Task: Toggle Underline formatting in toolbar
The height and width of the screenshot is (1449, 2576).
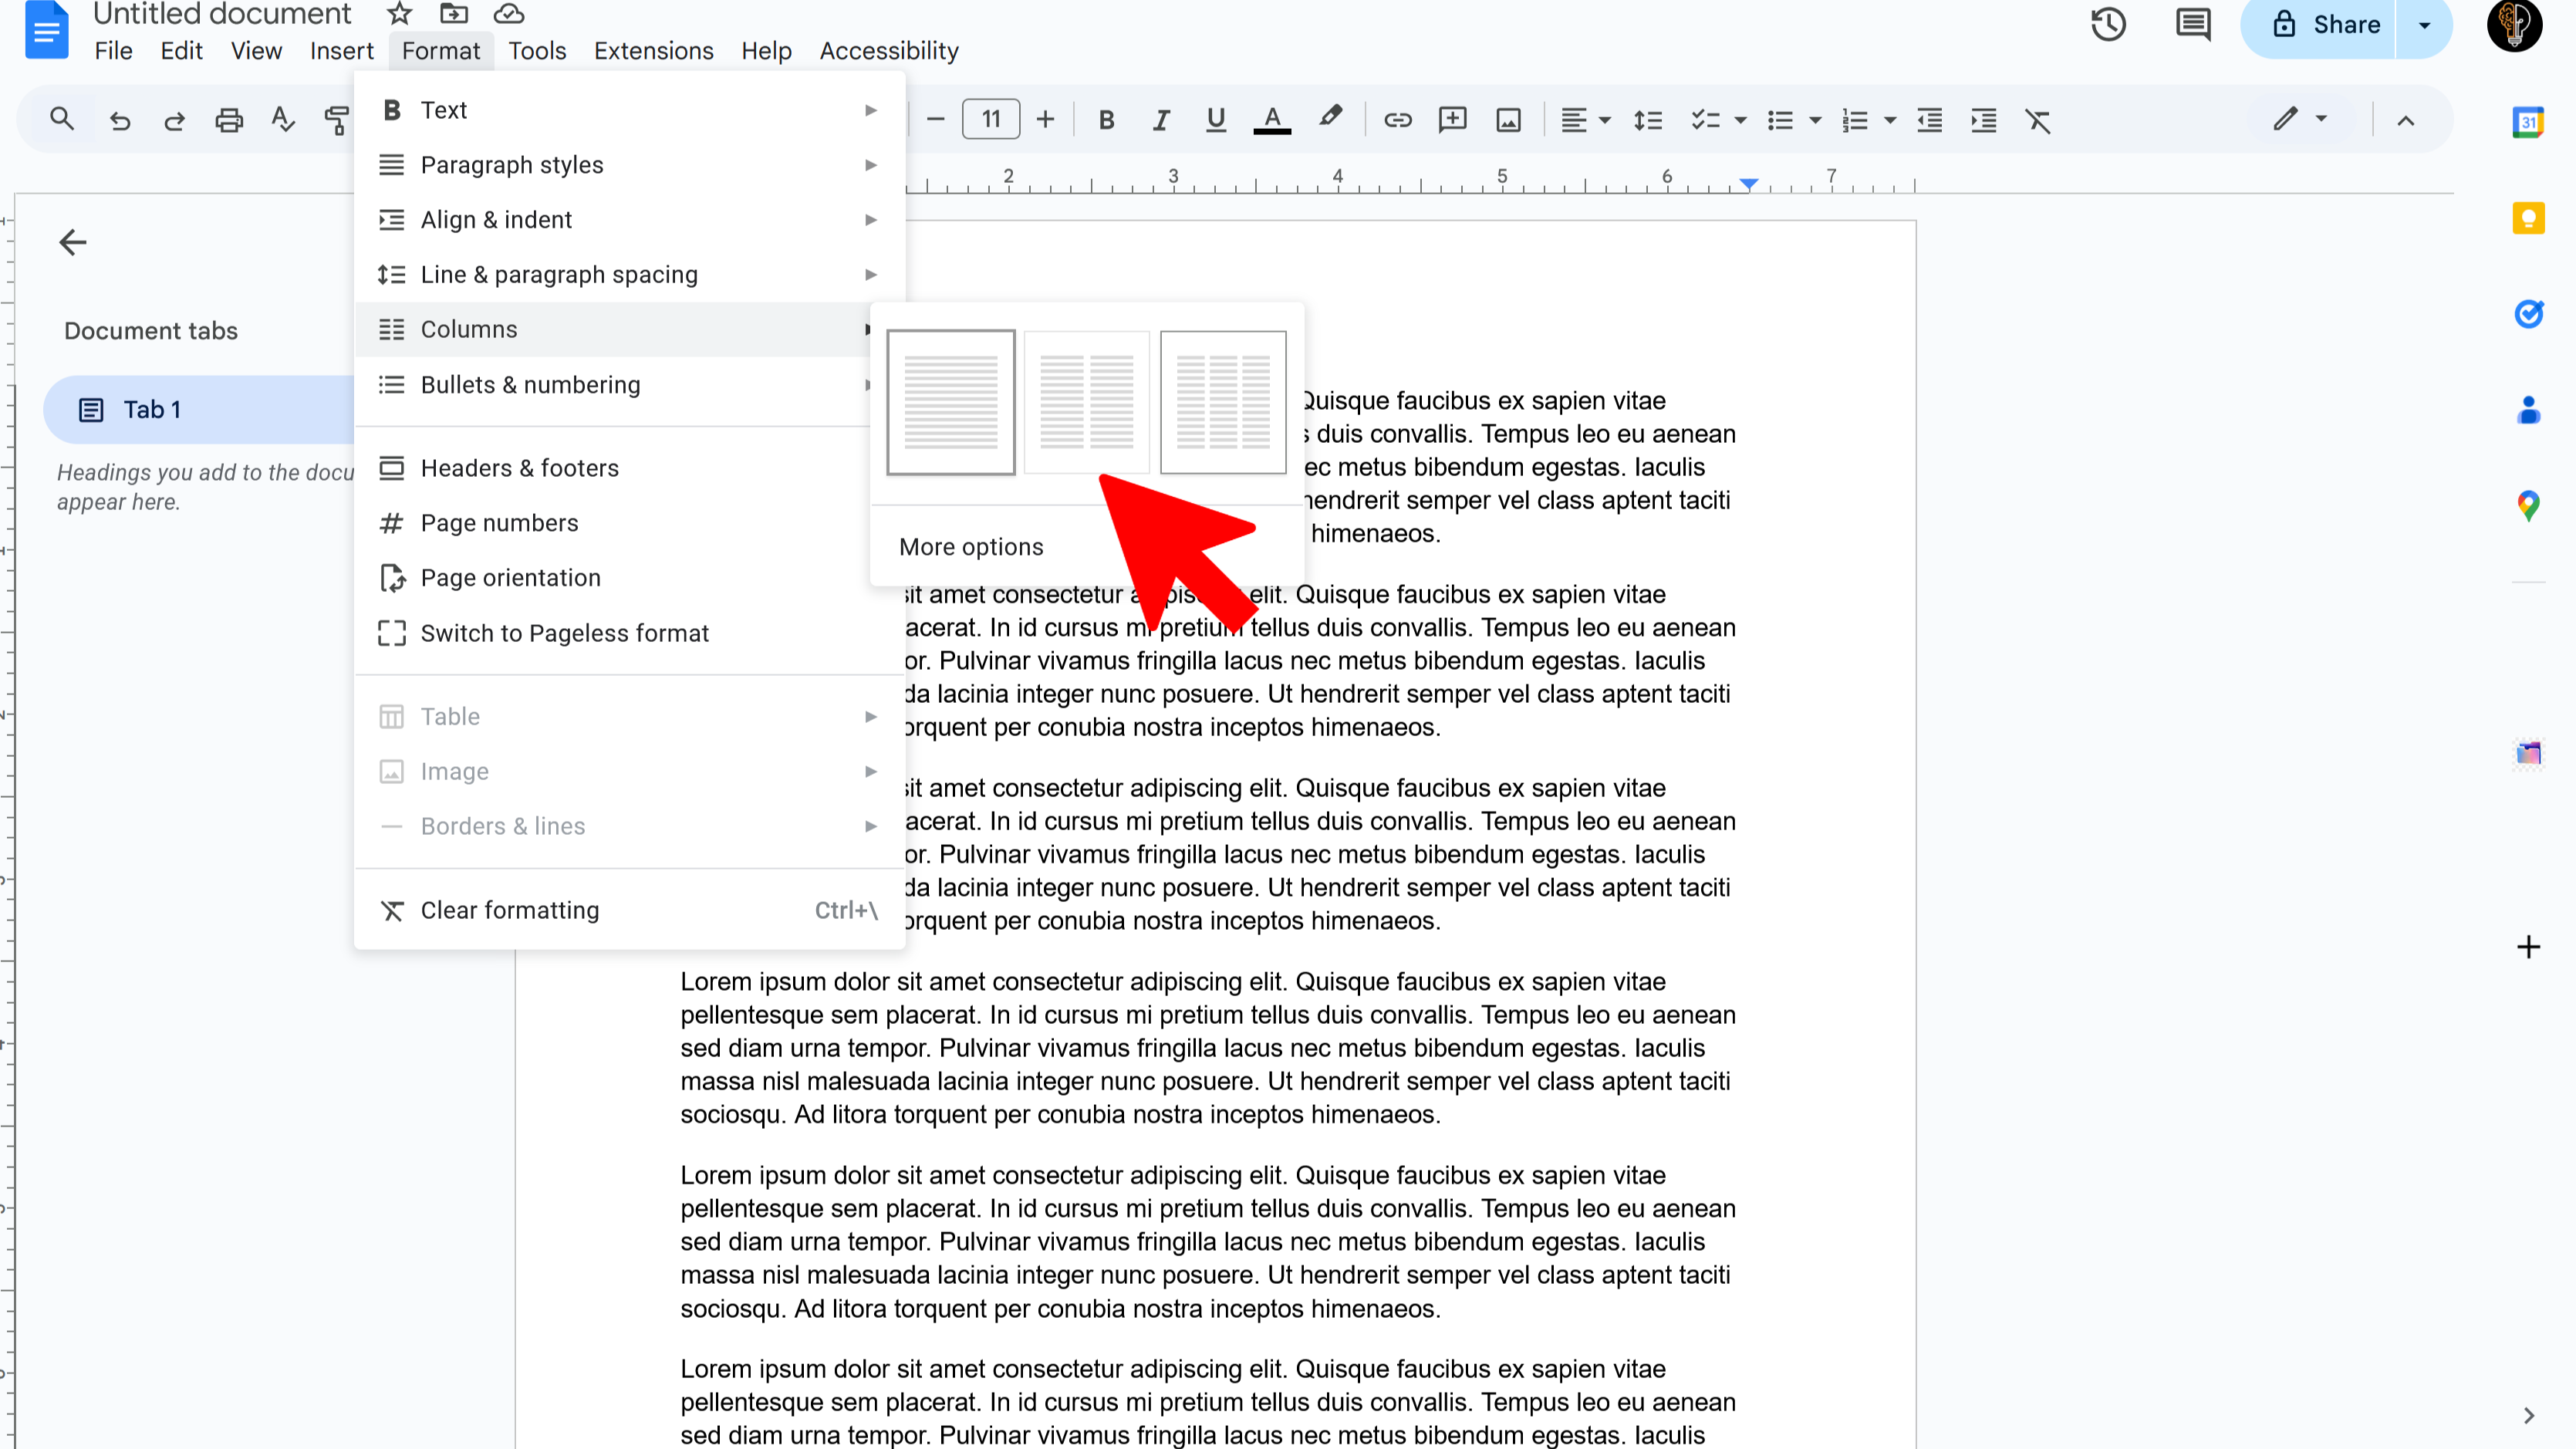Action: (x=1215, y=120)
